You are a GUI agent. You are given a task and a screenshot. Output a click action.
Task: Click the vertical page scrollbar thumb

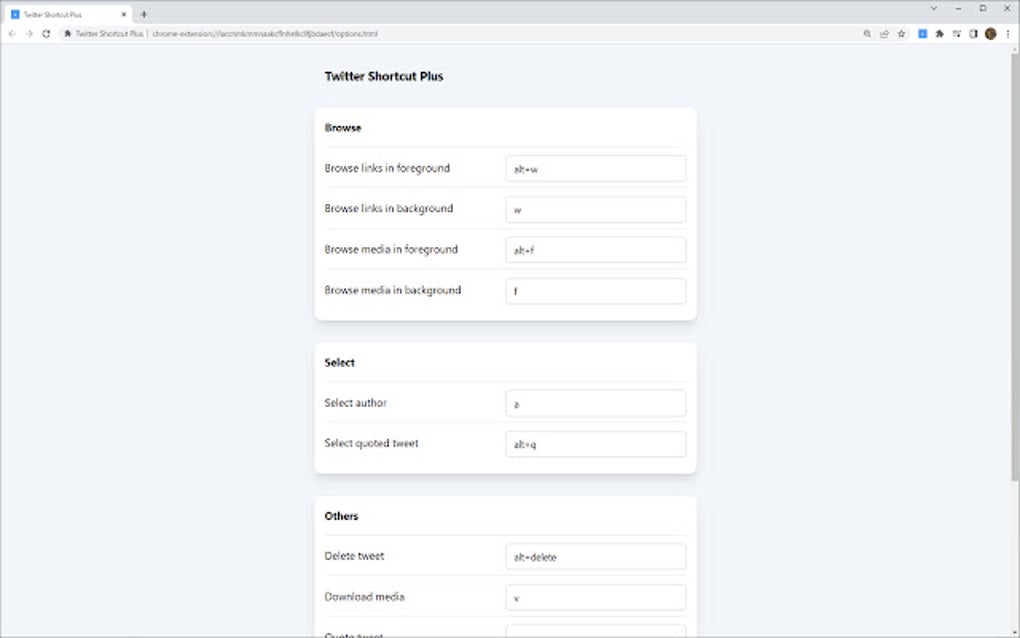[1015, 267]
